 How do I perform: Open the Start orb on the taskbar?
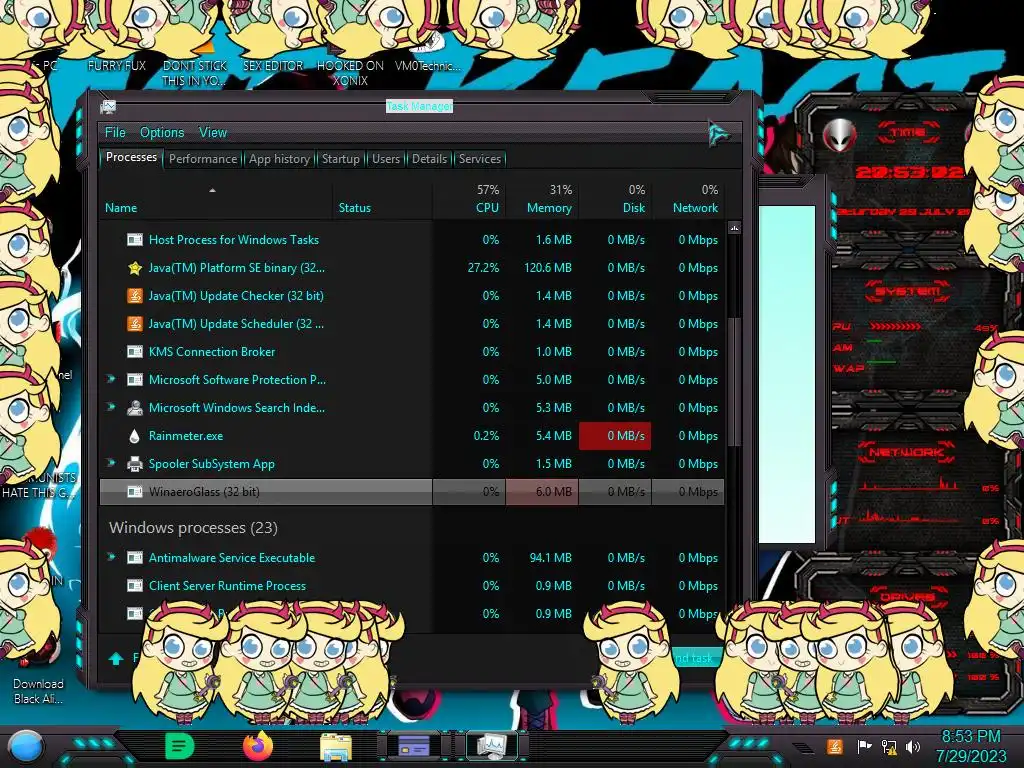pyautogui.click(x=26, y=746)
